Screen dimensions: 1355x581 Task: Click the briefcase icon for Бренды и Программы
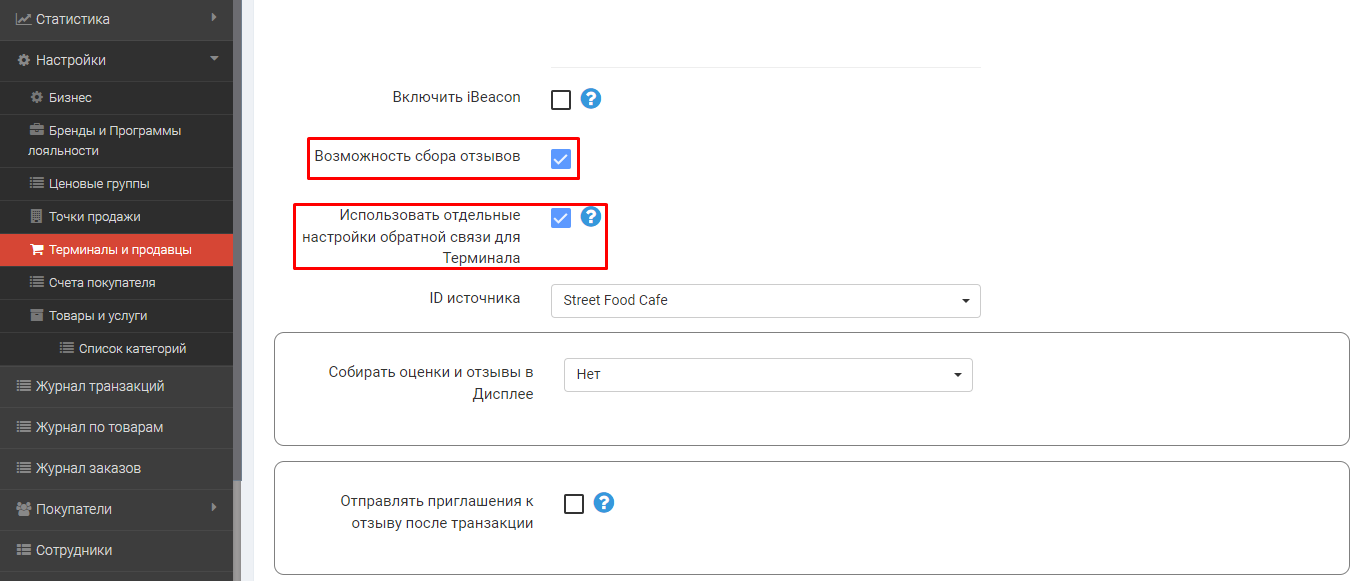(37, 131)
